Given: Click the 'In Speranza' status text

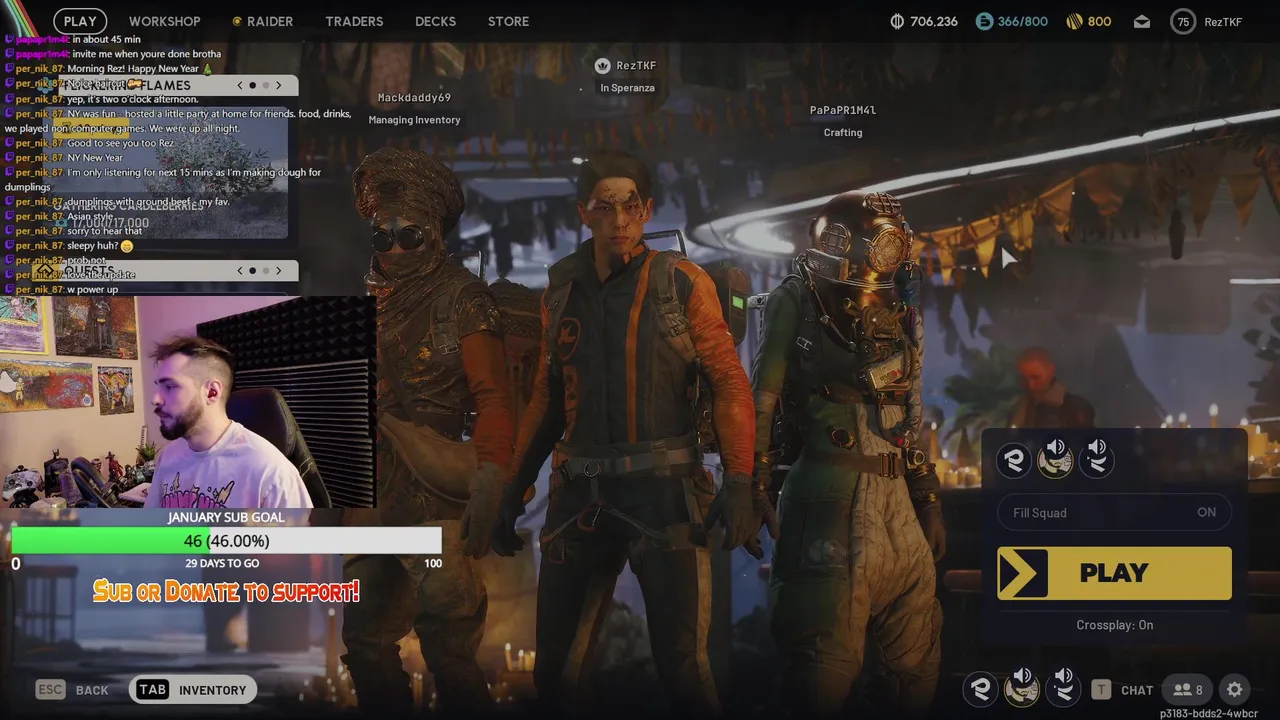Looking at the screenshot, I should 627,88.
